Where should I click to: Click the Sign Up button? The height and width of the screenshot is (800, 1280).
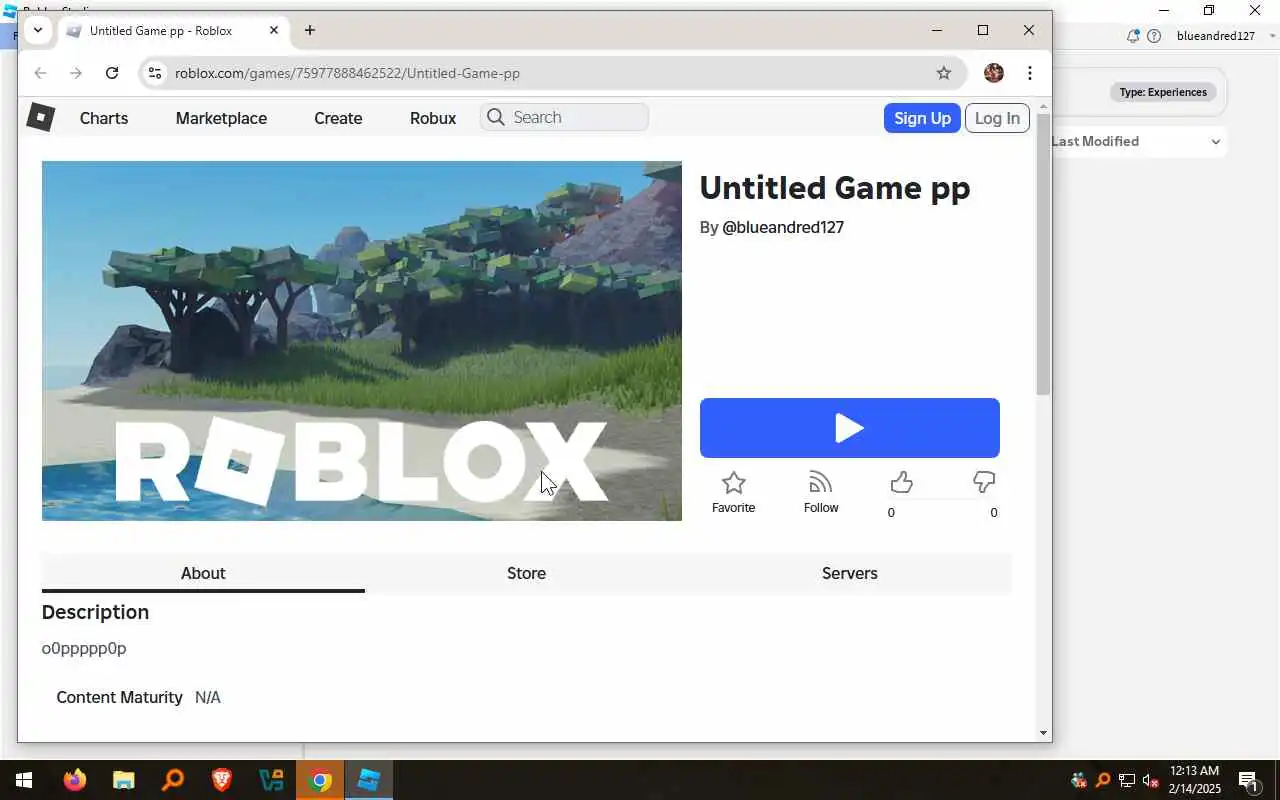tap(922, 118)
